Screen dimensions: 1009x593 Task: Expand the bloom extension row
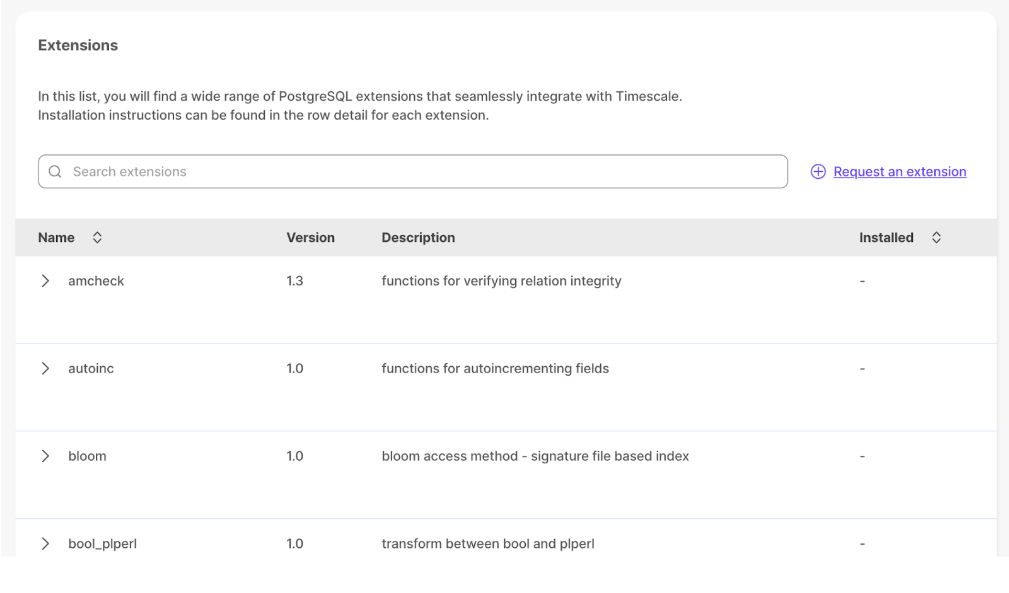[46, 456]
